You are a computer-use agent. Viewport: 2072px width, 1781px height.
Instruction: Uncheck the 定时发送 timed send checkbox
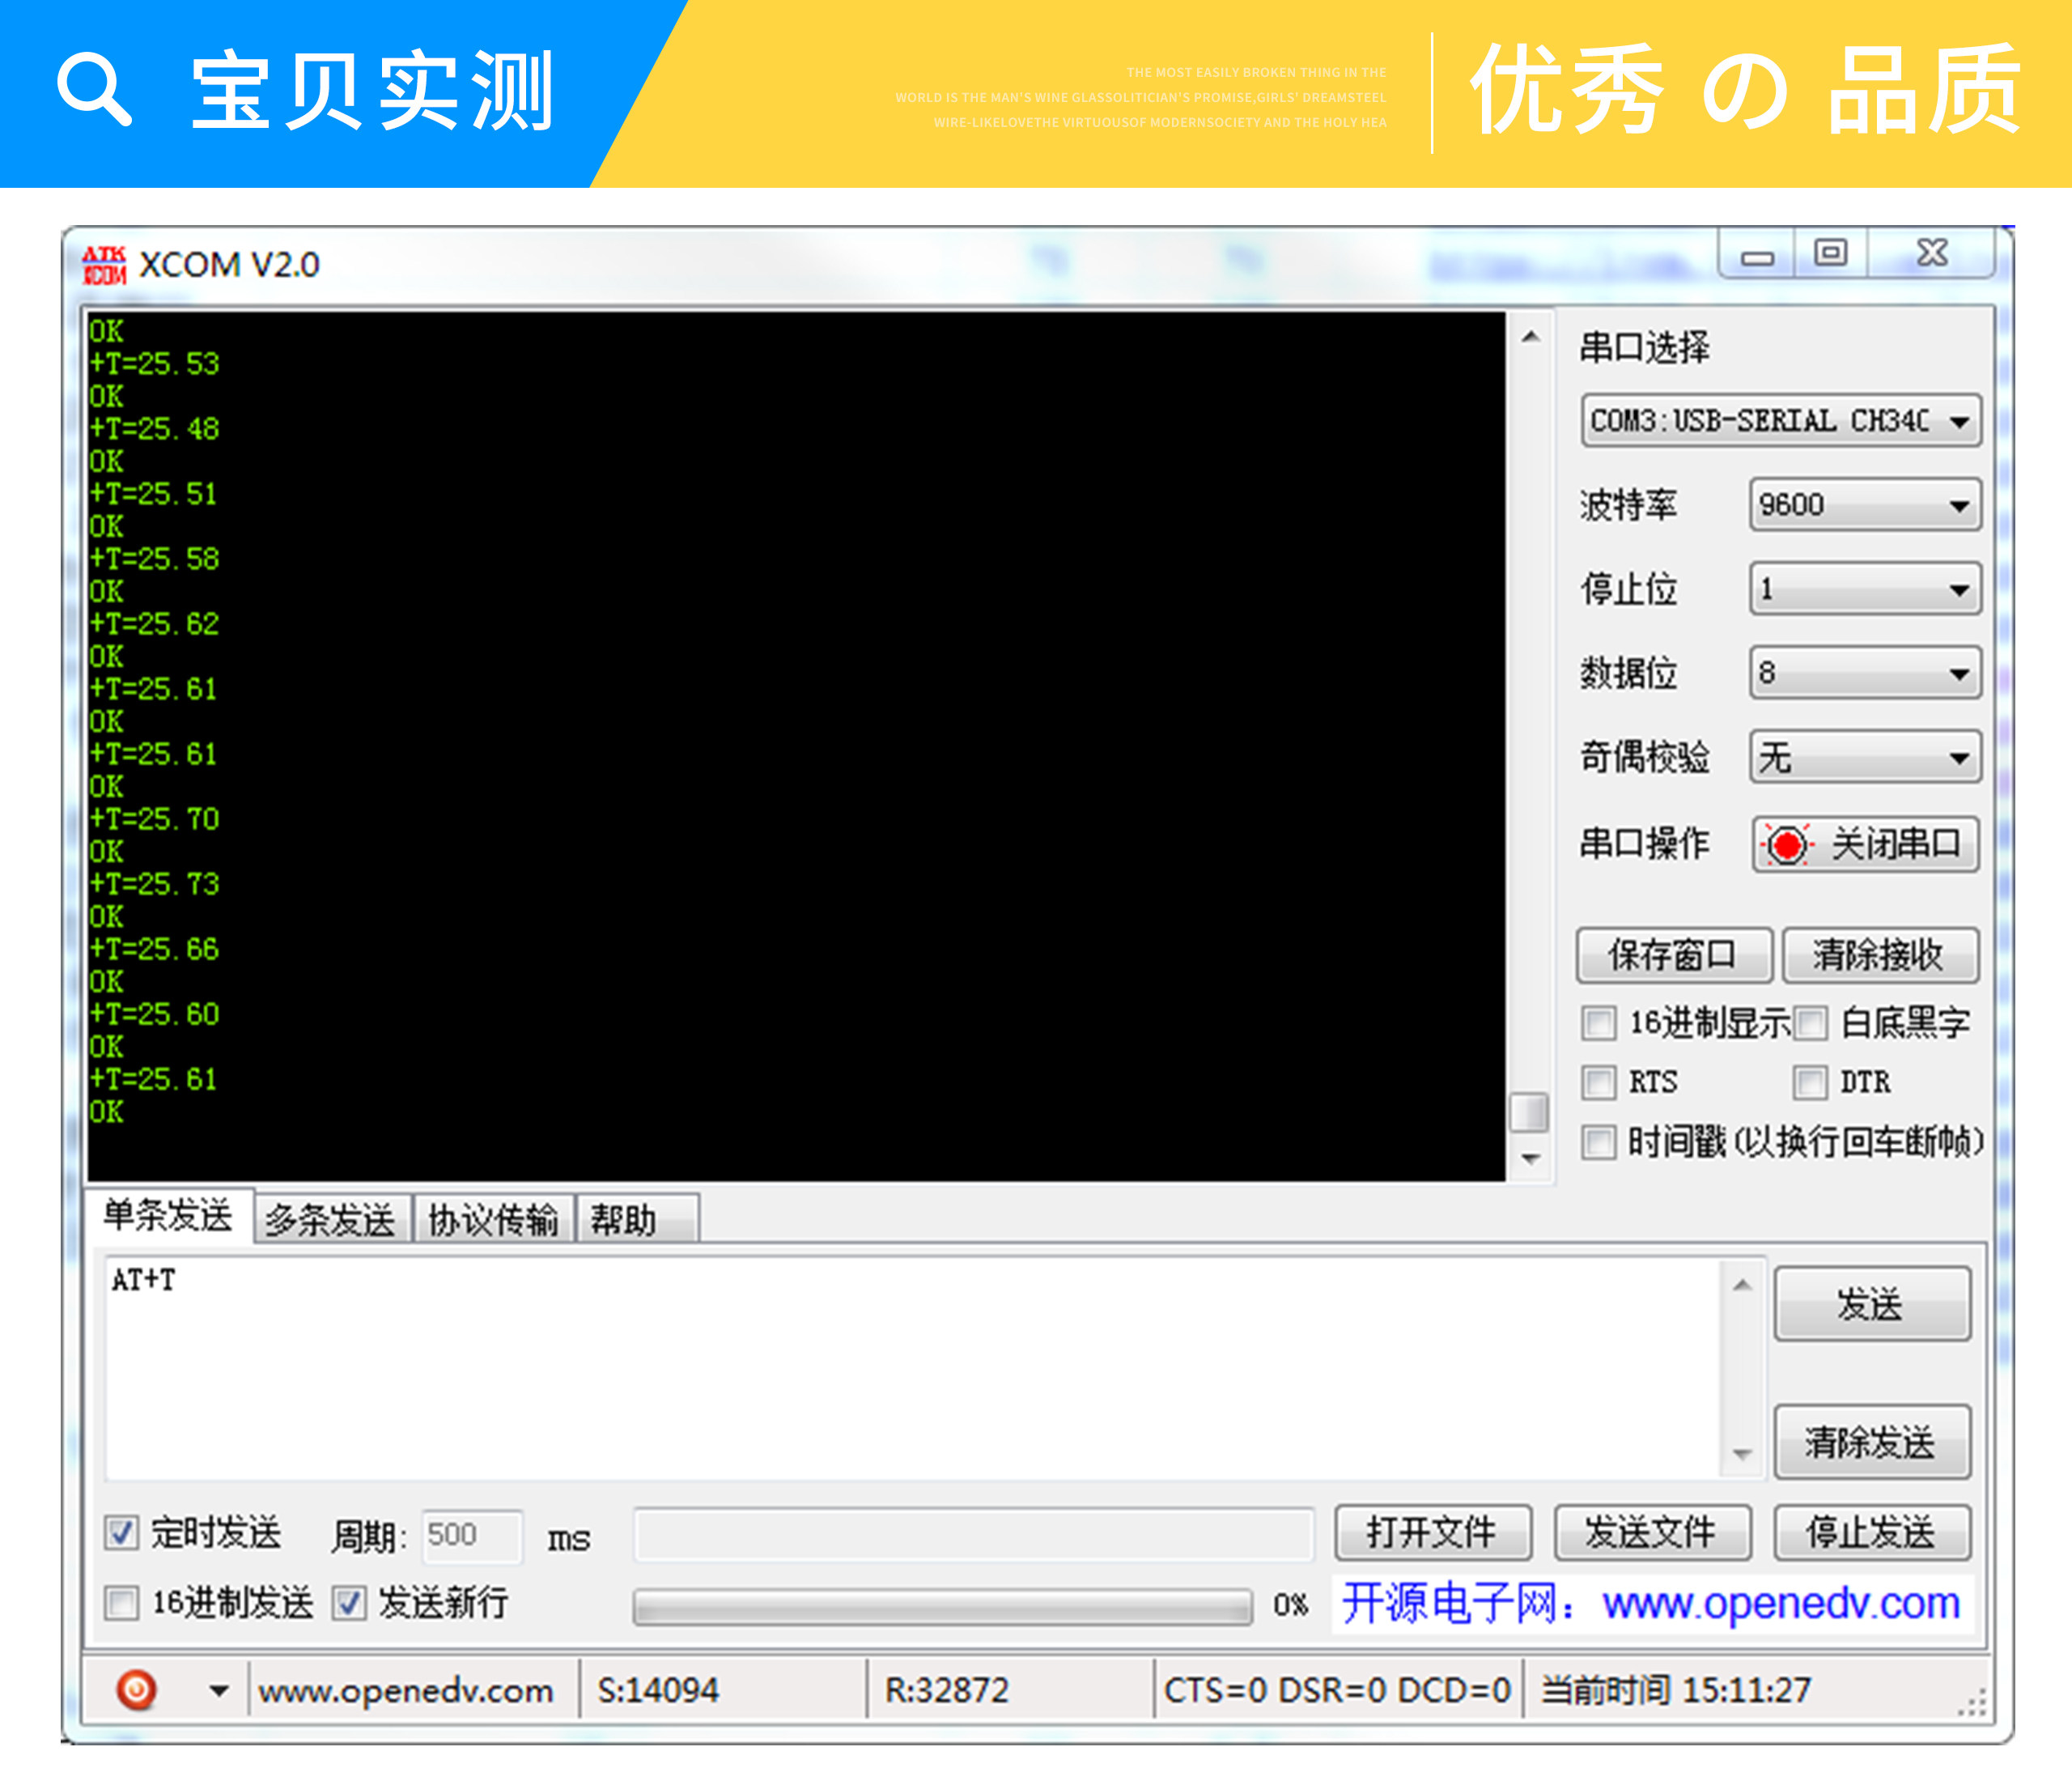click(121, 1533)
